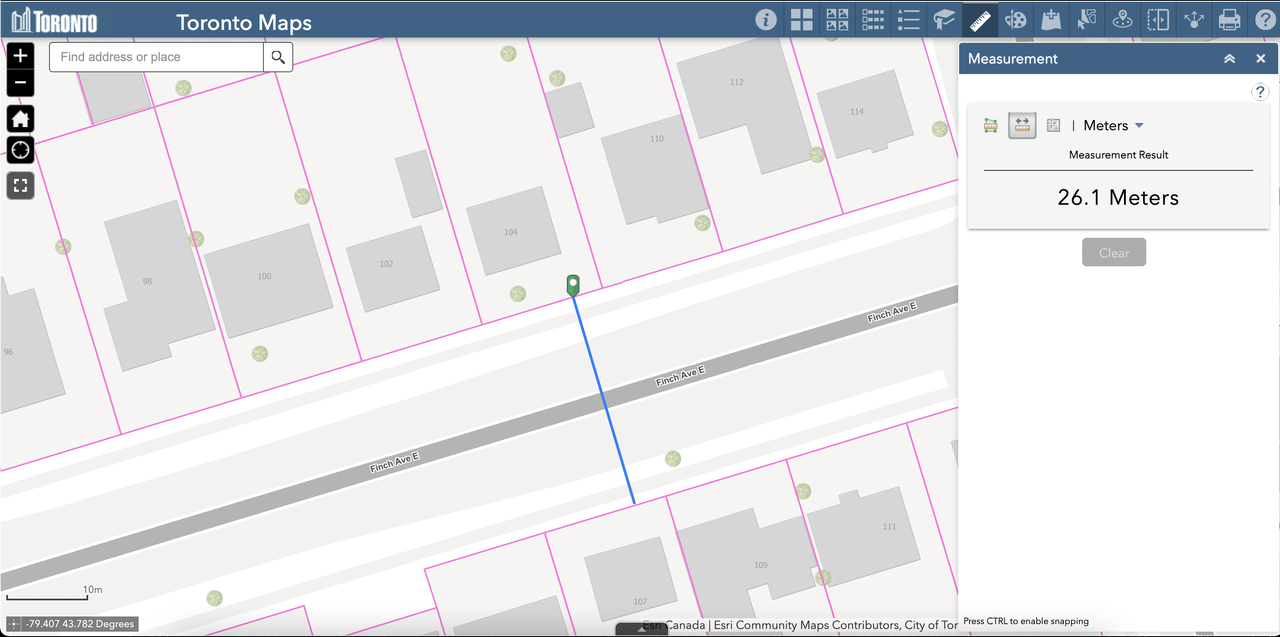Viewport: 1280px width, 637px height.
Task: Click the search magnifier button
Action: point(278,57)
